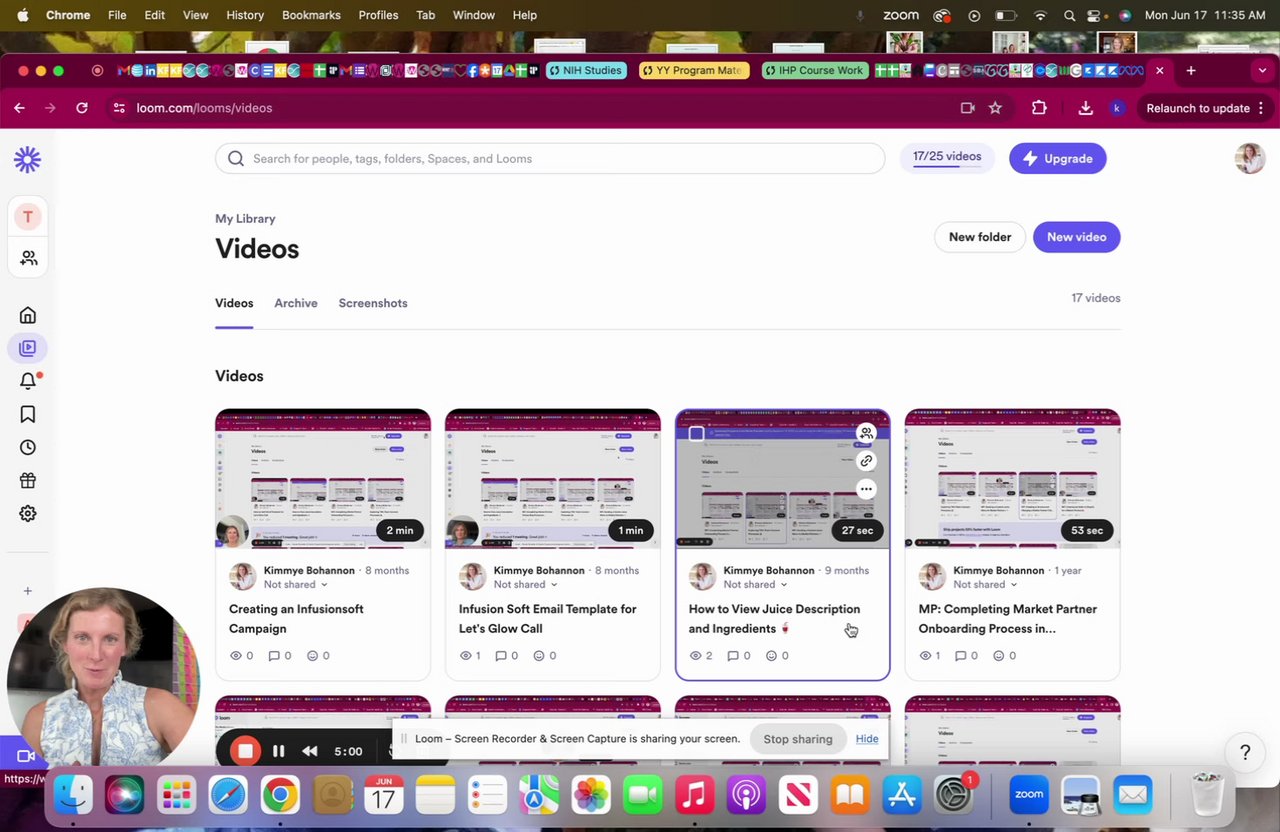Open Chrome extensions puzzle icon
1280x832 pixels.
1039,108
